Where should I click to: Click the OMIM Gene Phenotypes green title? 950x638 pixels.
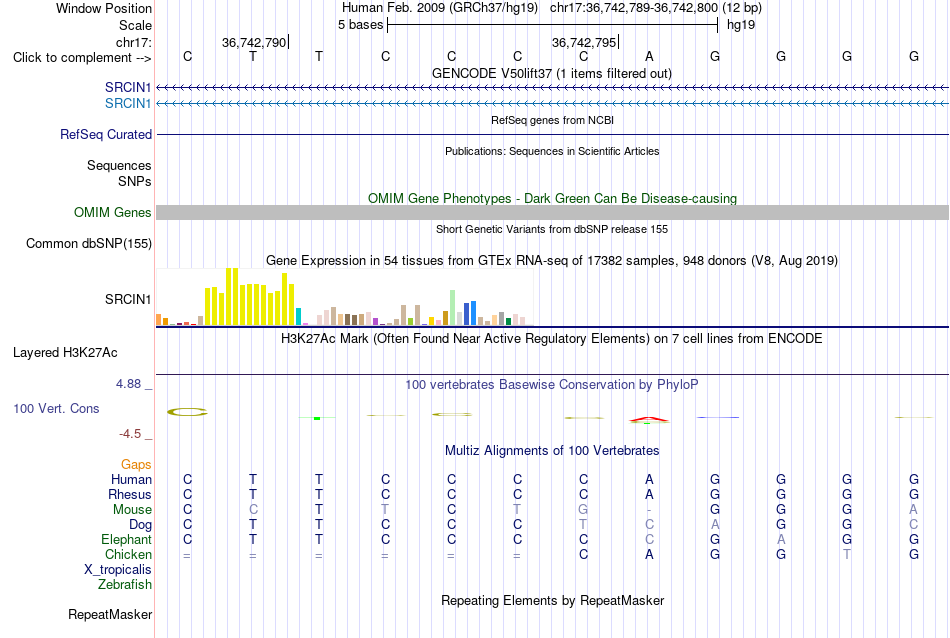click(552, 198)
